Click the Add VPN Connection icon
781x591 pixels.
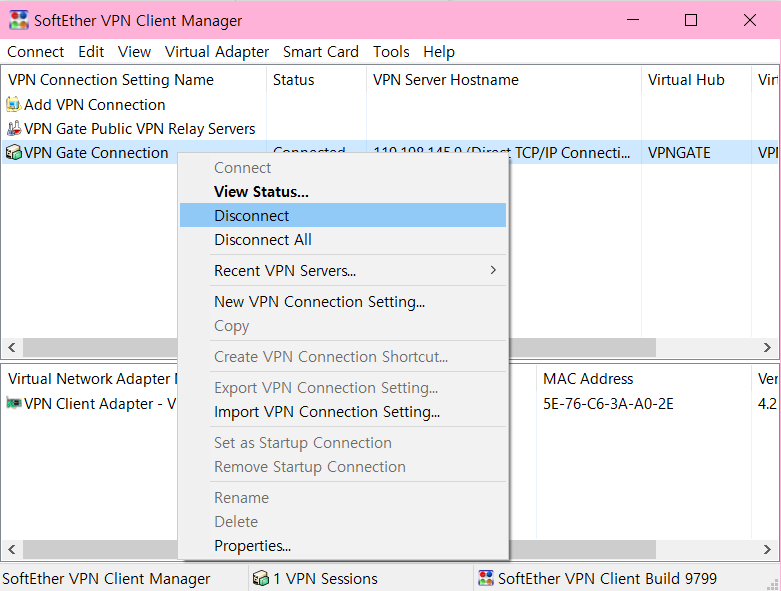[x=13, y=104]
